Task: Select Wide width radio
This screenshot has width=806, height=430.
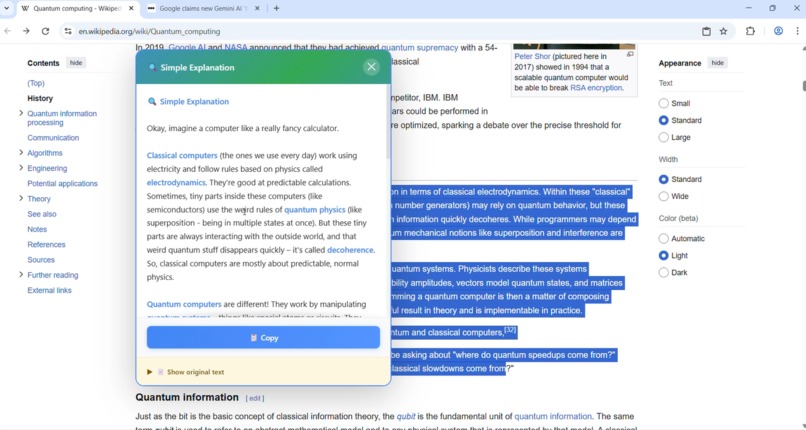Action: [x=664, y=196]
